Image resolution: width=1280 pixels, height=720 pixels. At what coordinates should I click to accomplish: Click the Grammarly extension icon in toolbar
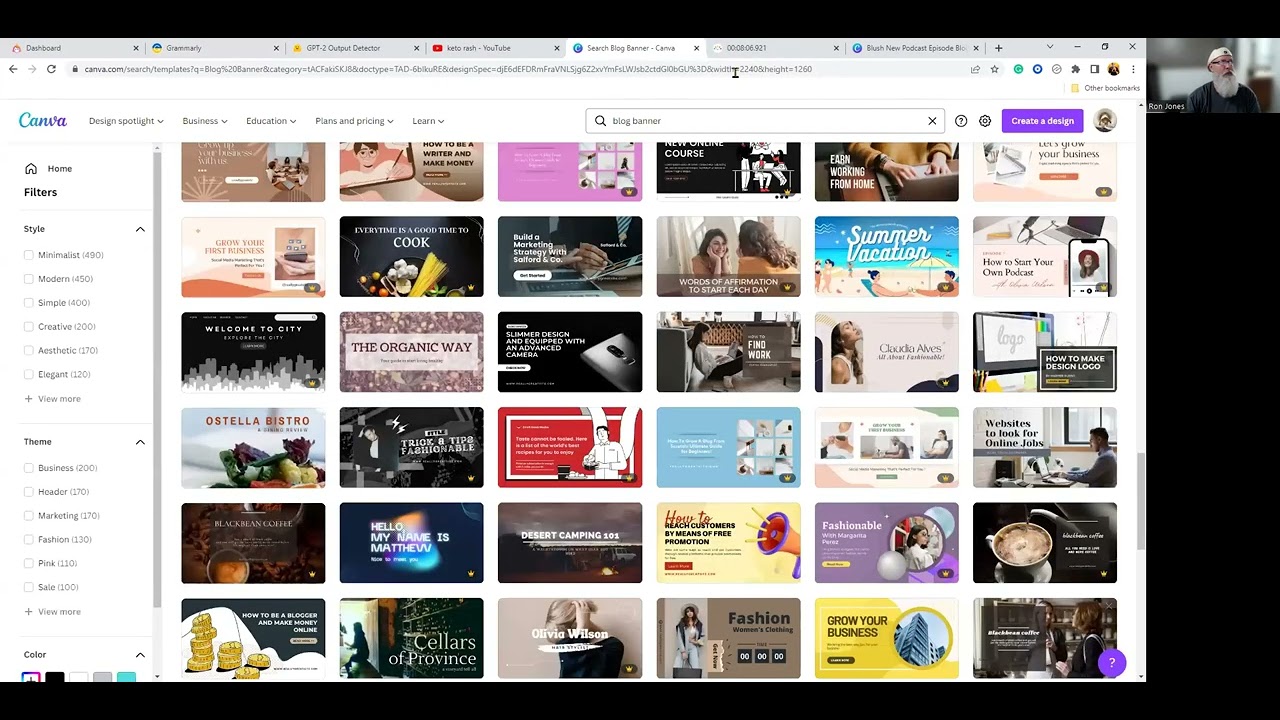pos(1018,69)
